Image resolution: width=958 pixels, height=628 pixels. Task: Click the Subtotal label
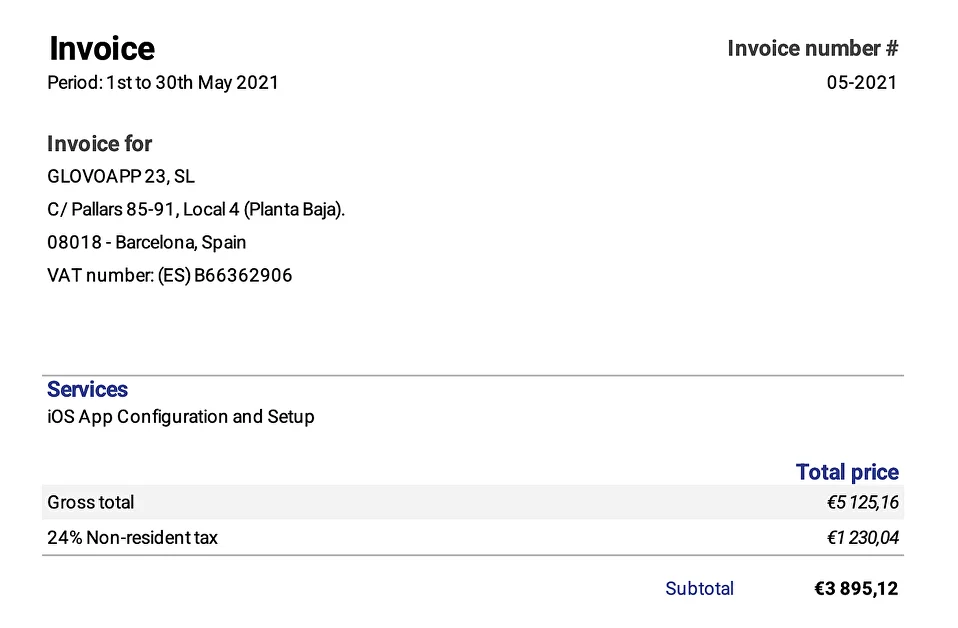tap(700, 588)
